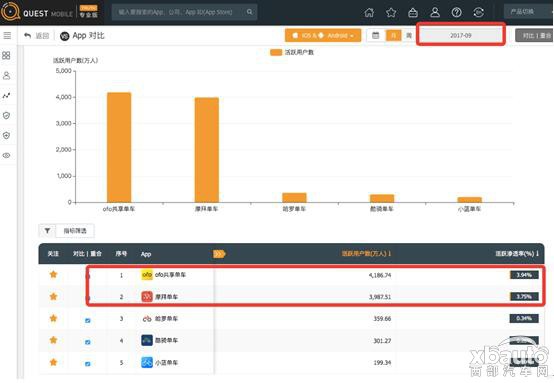Click the 指标筛选 button
554x383 pixels.
click(x=75, y=231)
